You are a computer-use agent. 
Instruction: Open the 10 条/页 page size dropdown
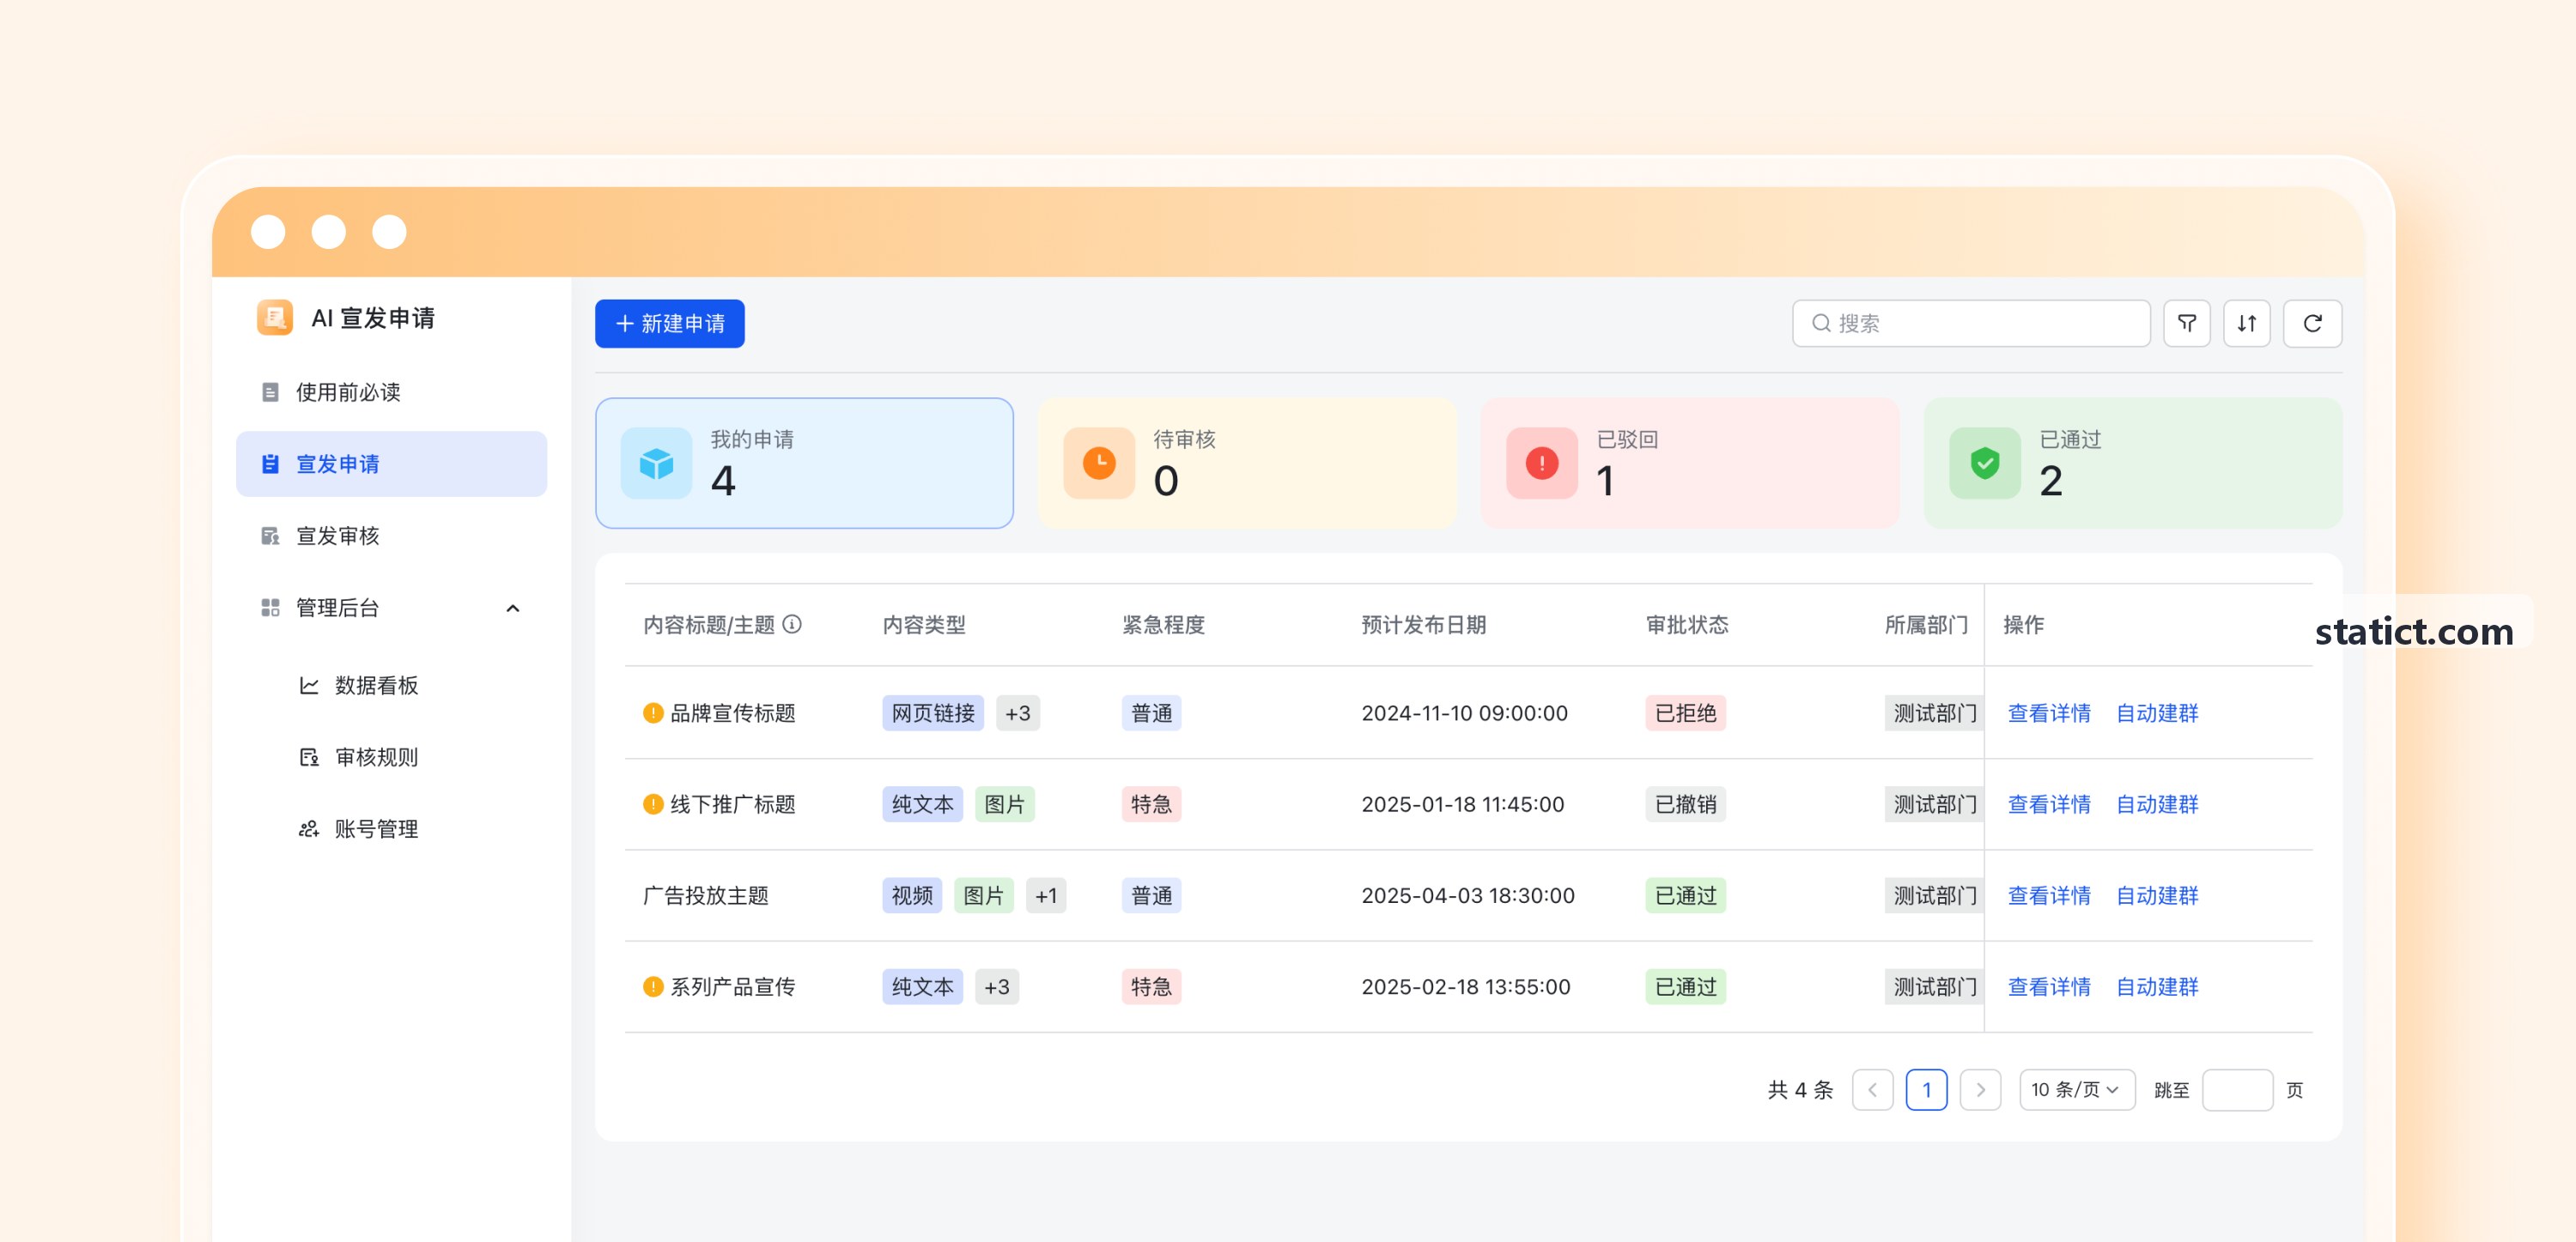coord(2077,1090)
